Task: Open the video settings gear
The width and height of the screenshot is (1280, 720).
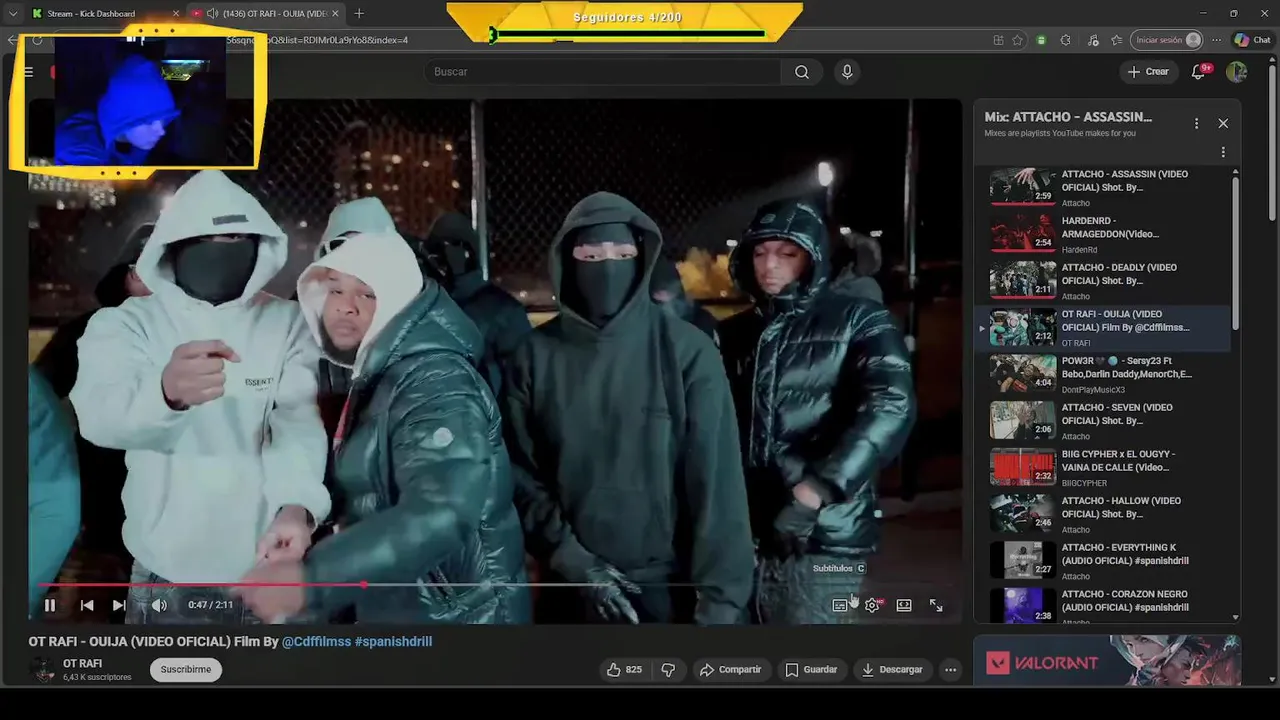Action: click(x=872, y=605)
